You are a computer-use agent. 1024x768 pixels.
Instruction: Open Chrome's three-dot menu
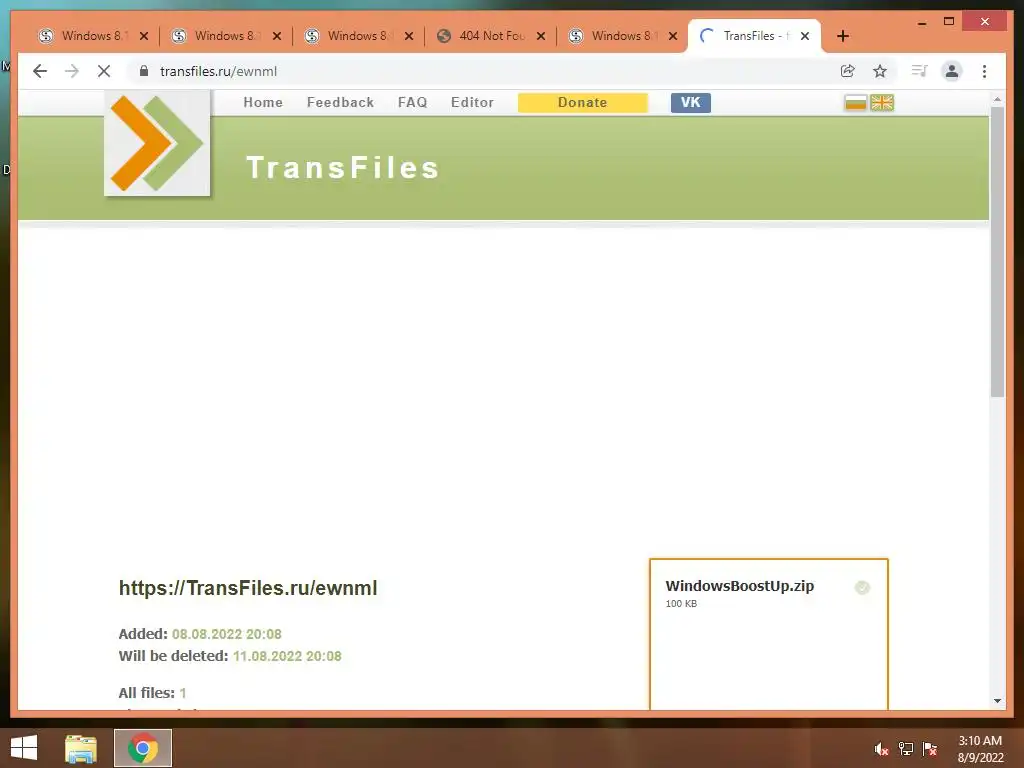click(984, 71)
